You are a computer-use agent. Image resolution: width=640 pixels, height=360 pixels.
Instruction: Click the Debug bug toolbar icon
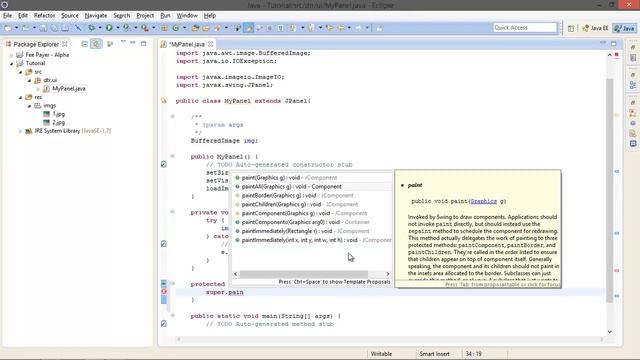[x=91, y=28]
